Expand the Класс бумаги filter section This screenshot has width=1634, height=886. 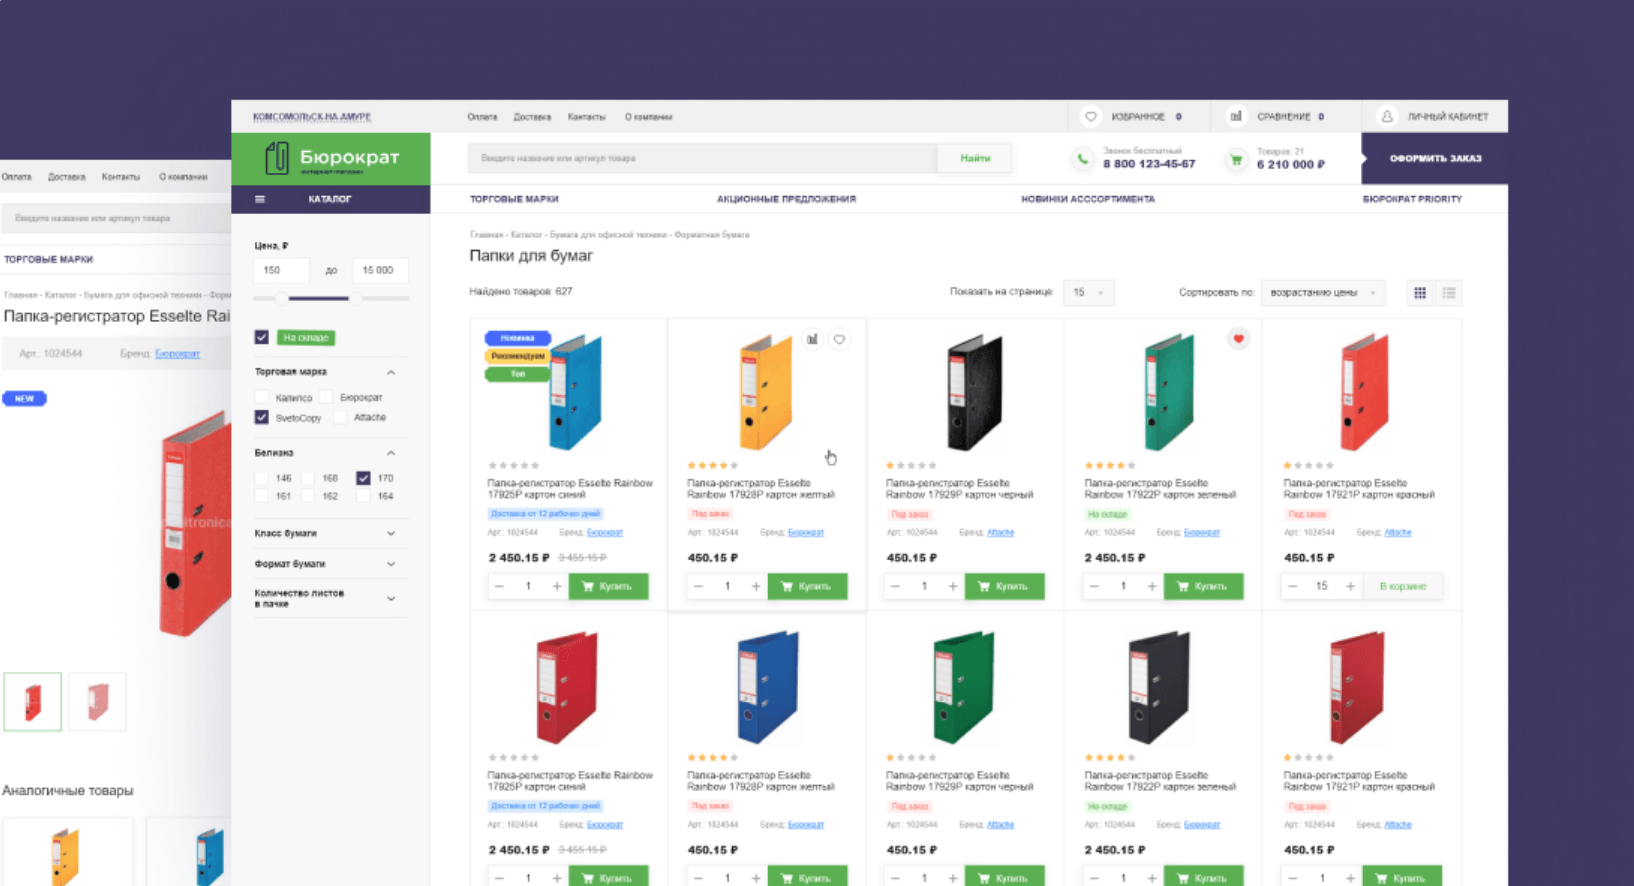click(x=391, y=534)
